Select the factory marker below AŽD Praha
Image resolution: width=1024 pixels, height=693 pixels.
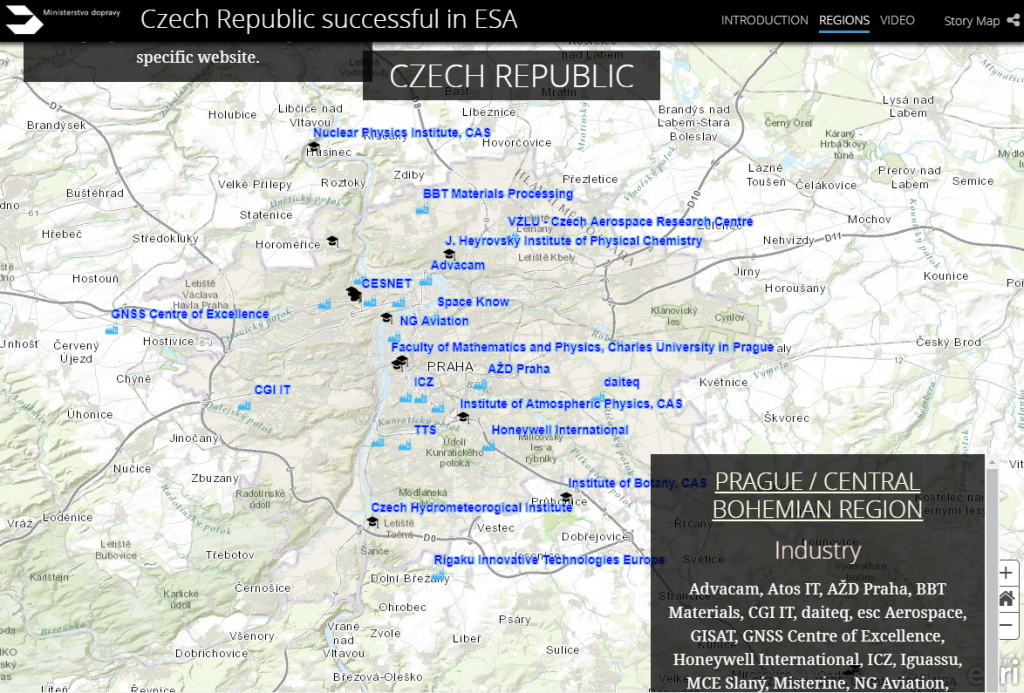[481, 385]
